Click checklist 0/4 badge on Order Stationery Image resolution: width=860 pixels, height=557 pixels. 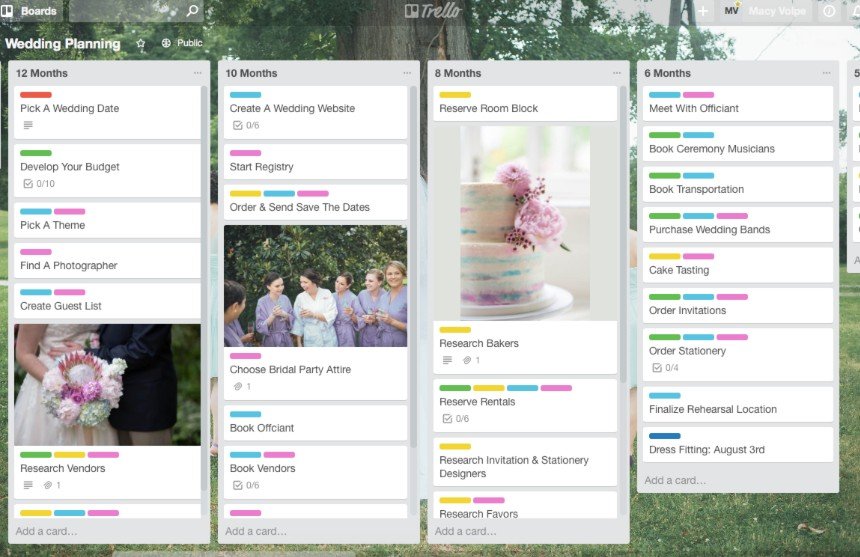pyautogui.click(x=665, y=368)
